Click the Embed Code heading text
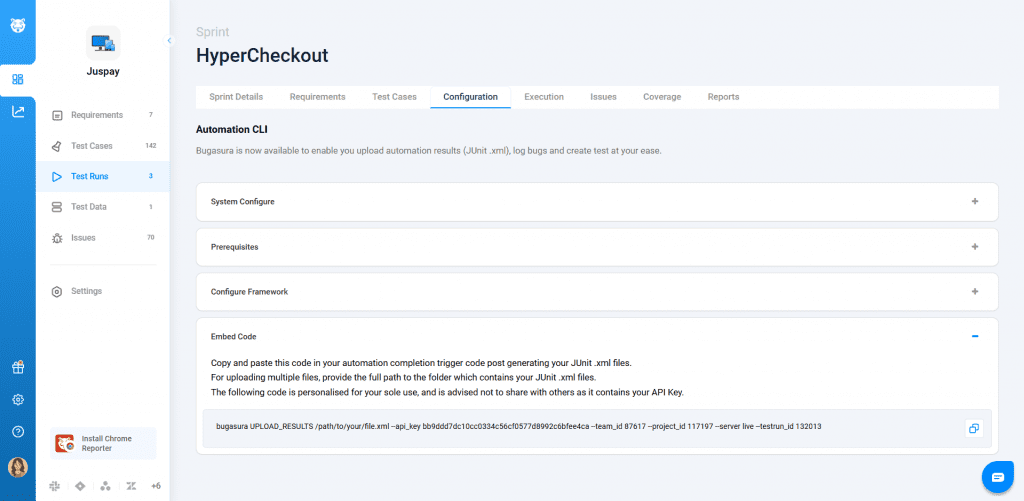Screen dimensions: 1024x501 click(x=234, y=336)
